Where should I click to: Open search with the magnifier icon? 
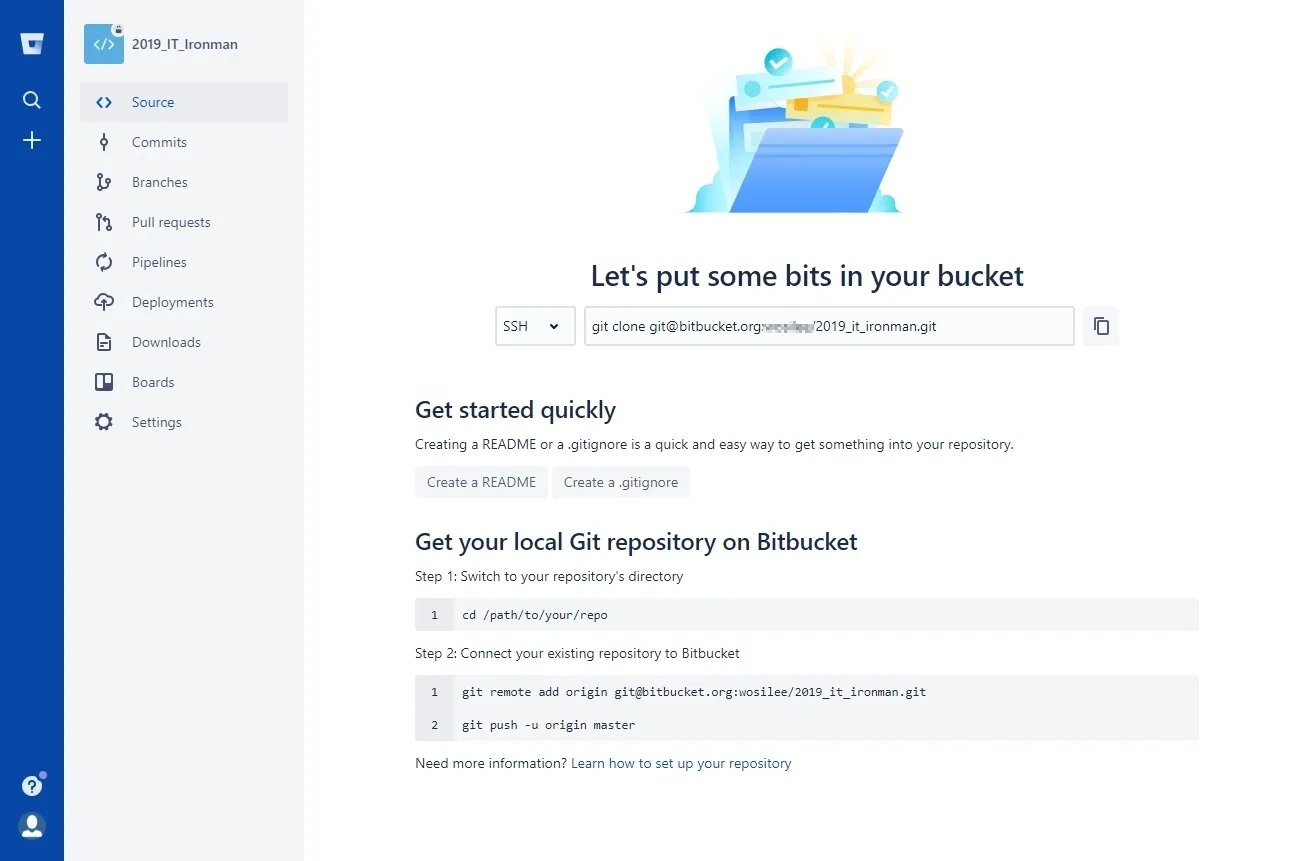[x=32, y=100]
